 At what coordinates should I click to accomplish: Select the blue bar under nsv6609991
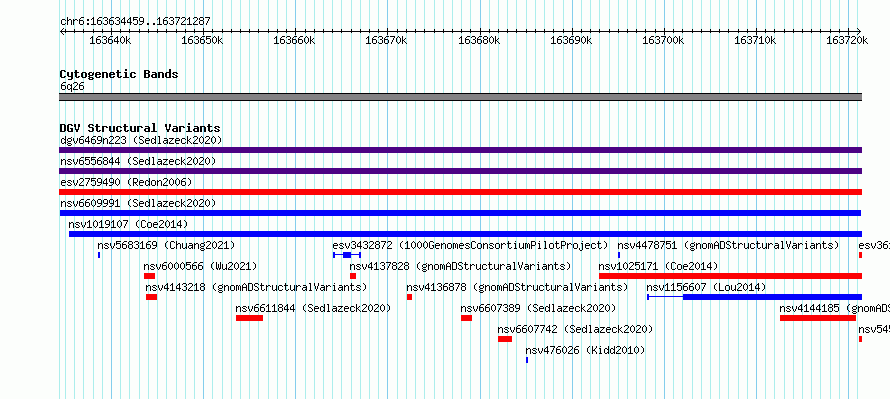click(x=460, y=213)
